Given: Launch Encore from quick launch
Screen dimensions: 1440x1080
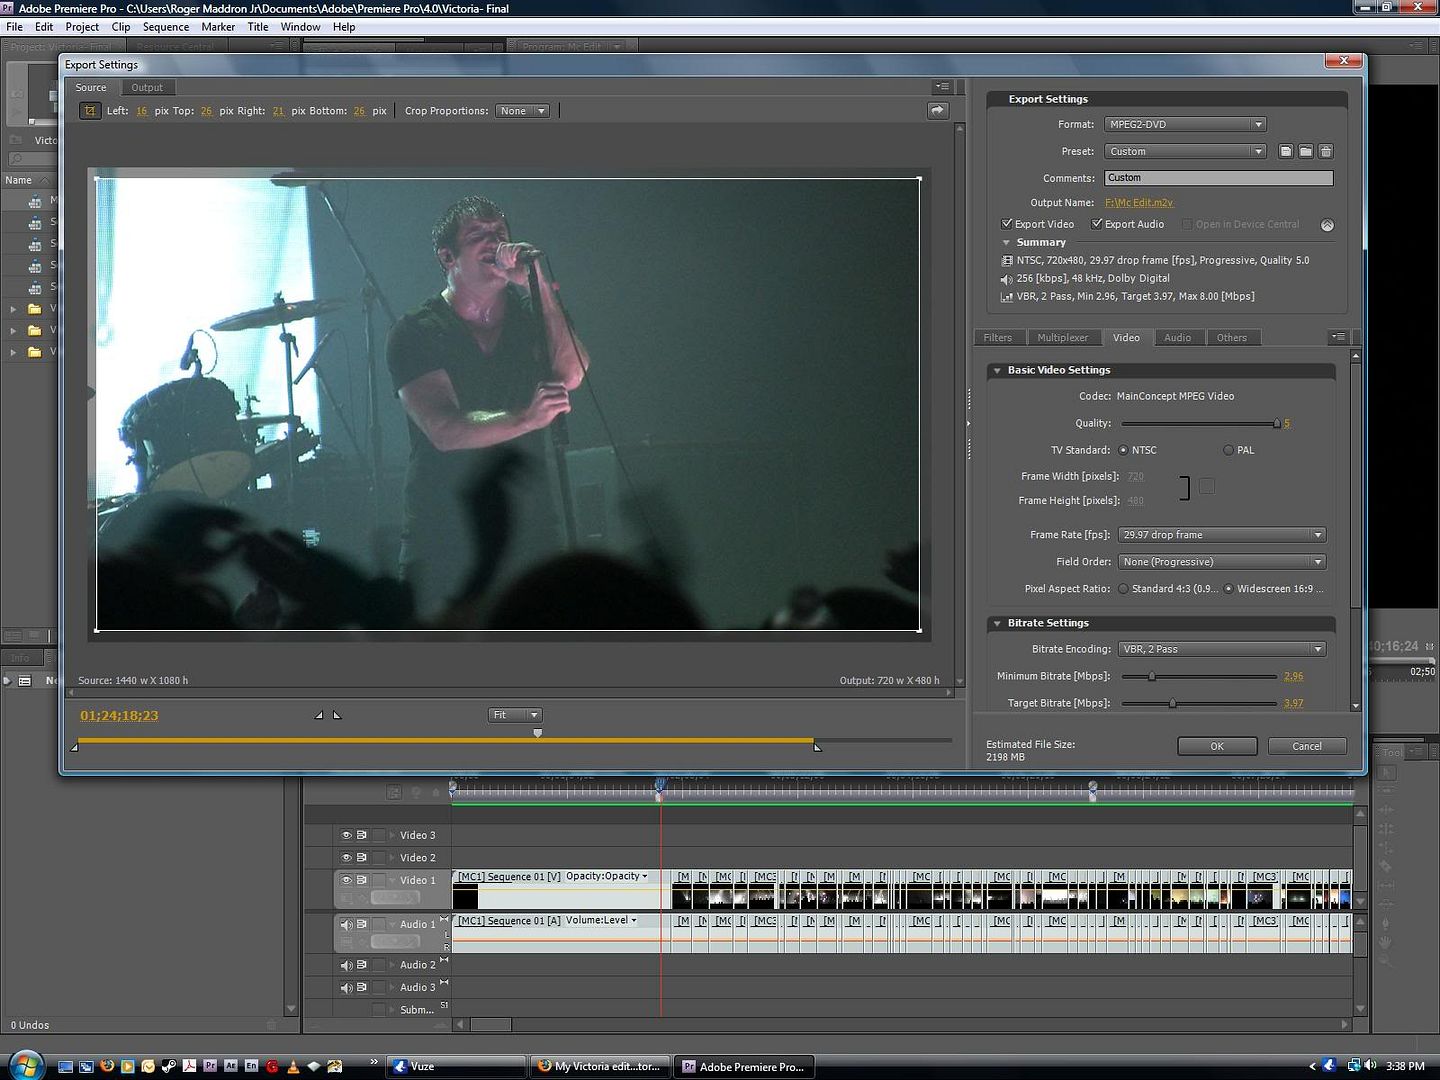Looking at the screenshot, I should click(x=251, y=1066).
